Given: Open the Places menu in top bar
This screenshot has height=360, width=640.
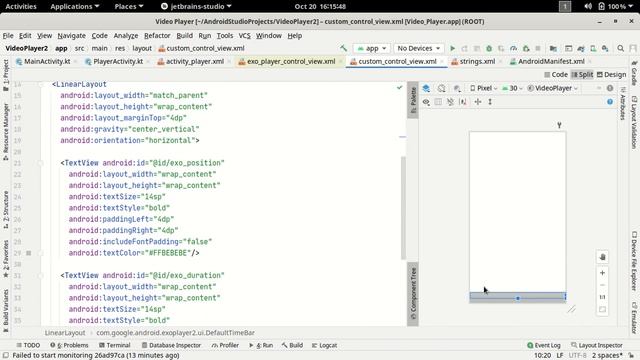Looking at the screenshot, I should coord(129,7).
